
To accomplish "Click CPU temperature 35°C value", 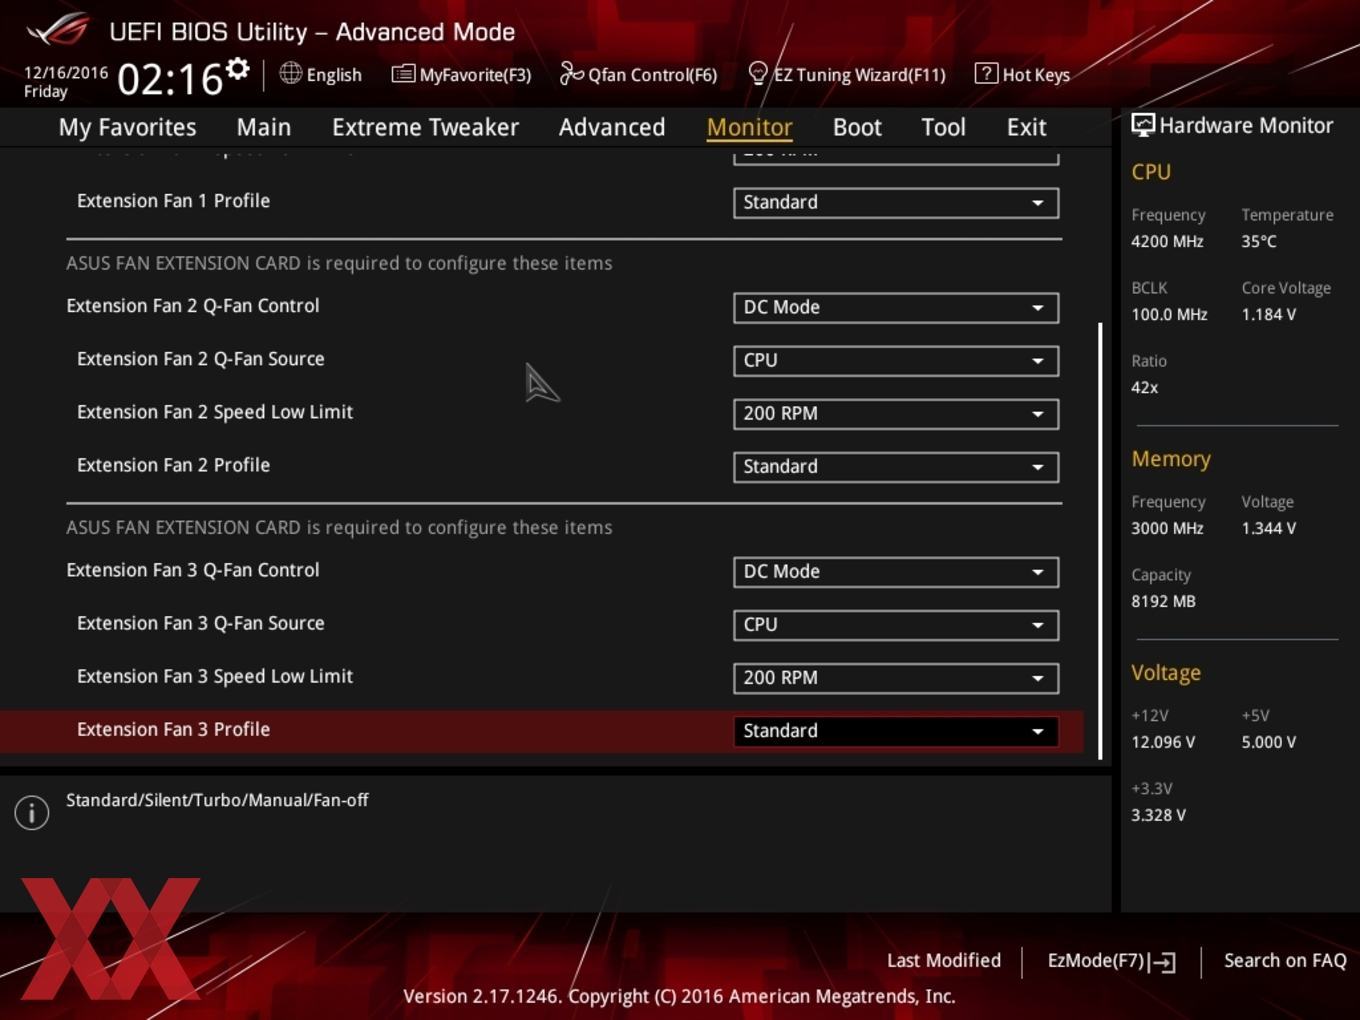I will [x=1259, y=241].
